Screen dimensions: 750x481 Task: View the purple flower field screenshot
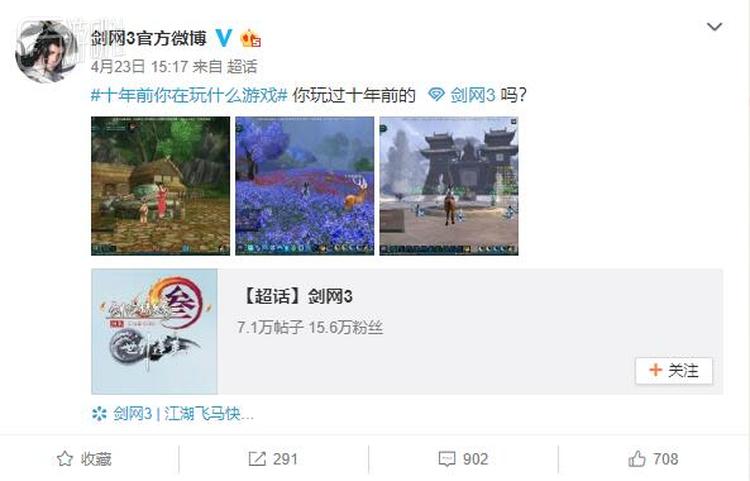[x=305, y=186]
